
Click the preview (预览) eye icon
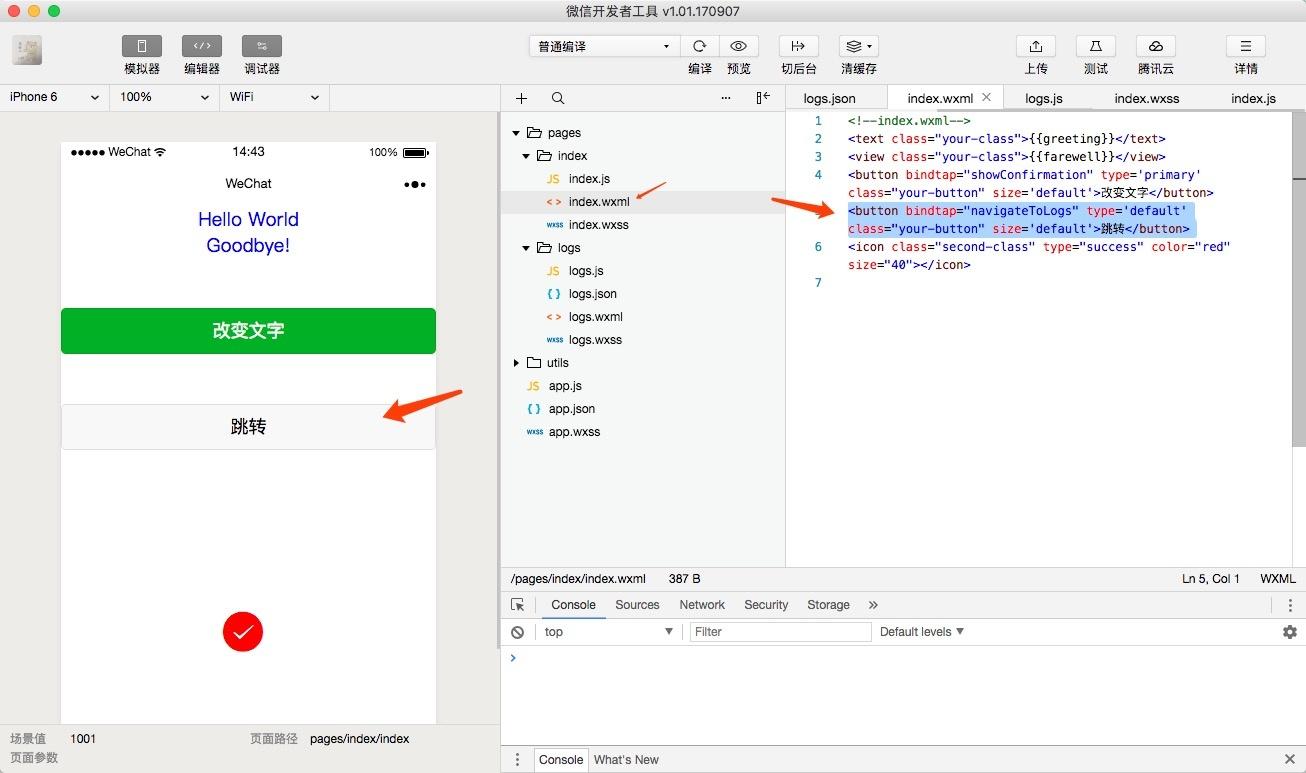tap(739, 46)
